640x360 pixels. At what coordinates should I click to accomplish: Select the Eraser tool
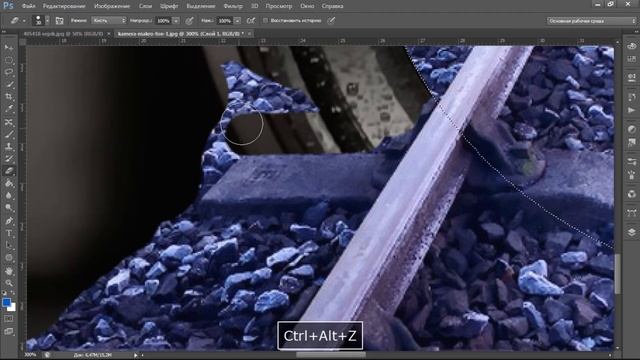[x=9, y=171]
